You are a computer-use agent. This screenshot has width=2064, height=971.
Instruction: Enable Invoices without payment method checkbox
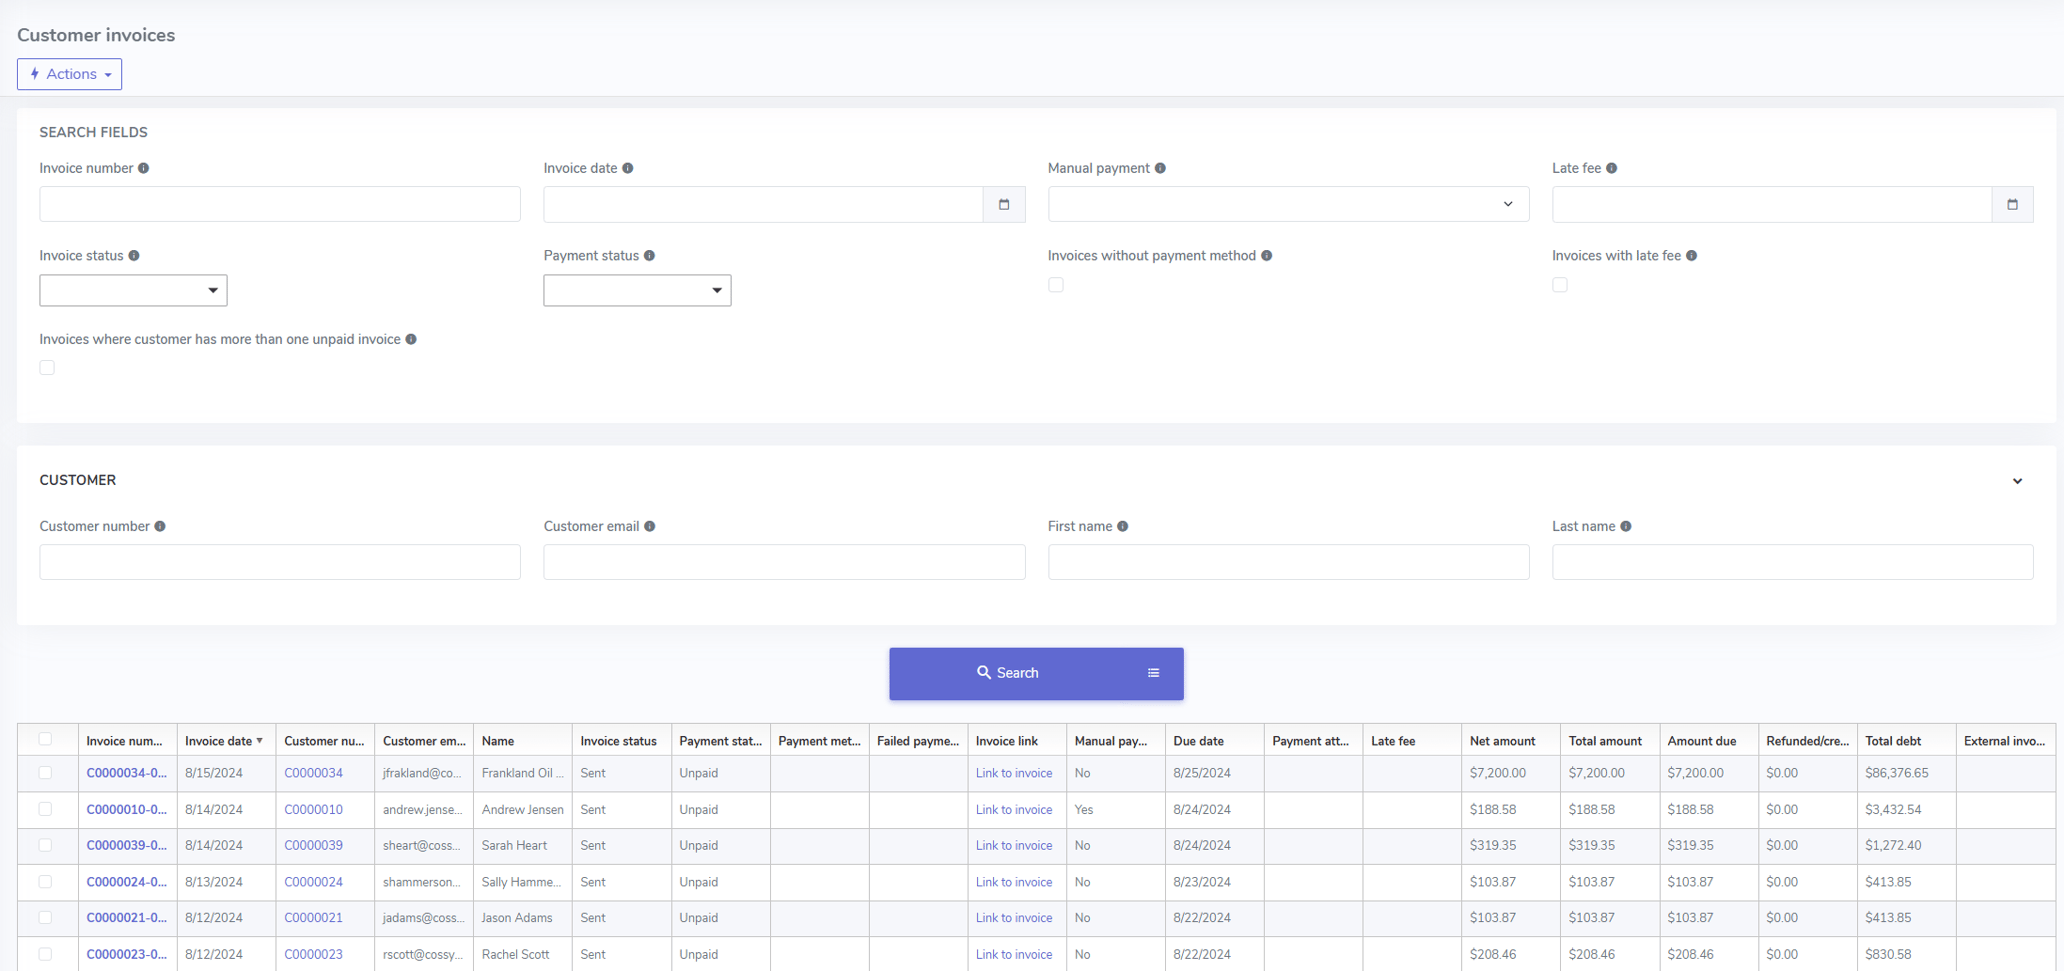tap(1056, 285)
